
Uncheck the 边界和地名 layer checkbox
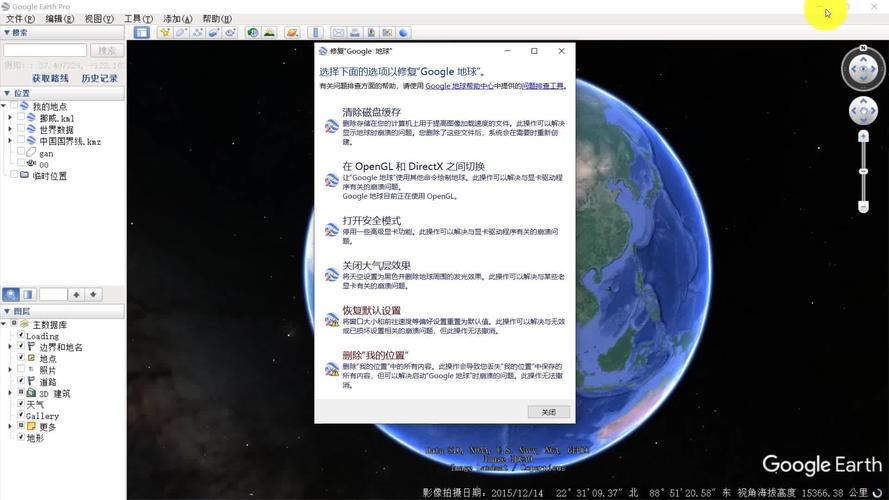(x=21, y=346)
